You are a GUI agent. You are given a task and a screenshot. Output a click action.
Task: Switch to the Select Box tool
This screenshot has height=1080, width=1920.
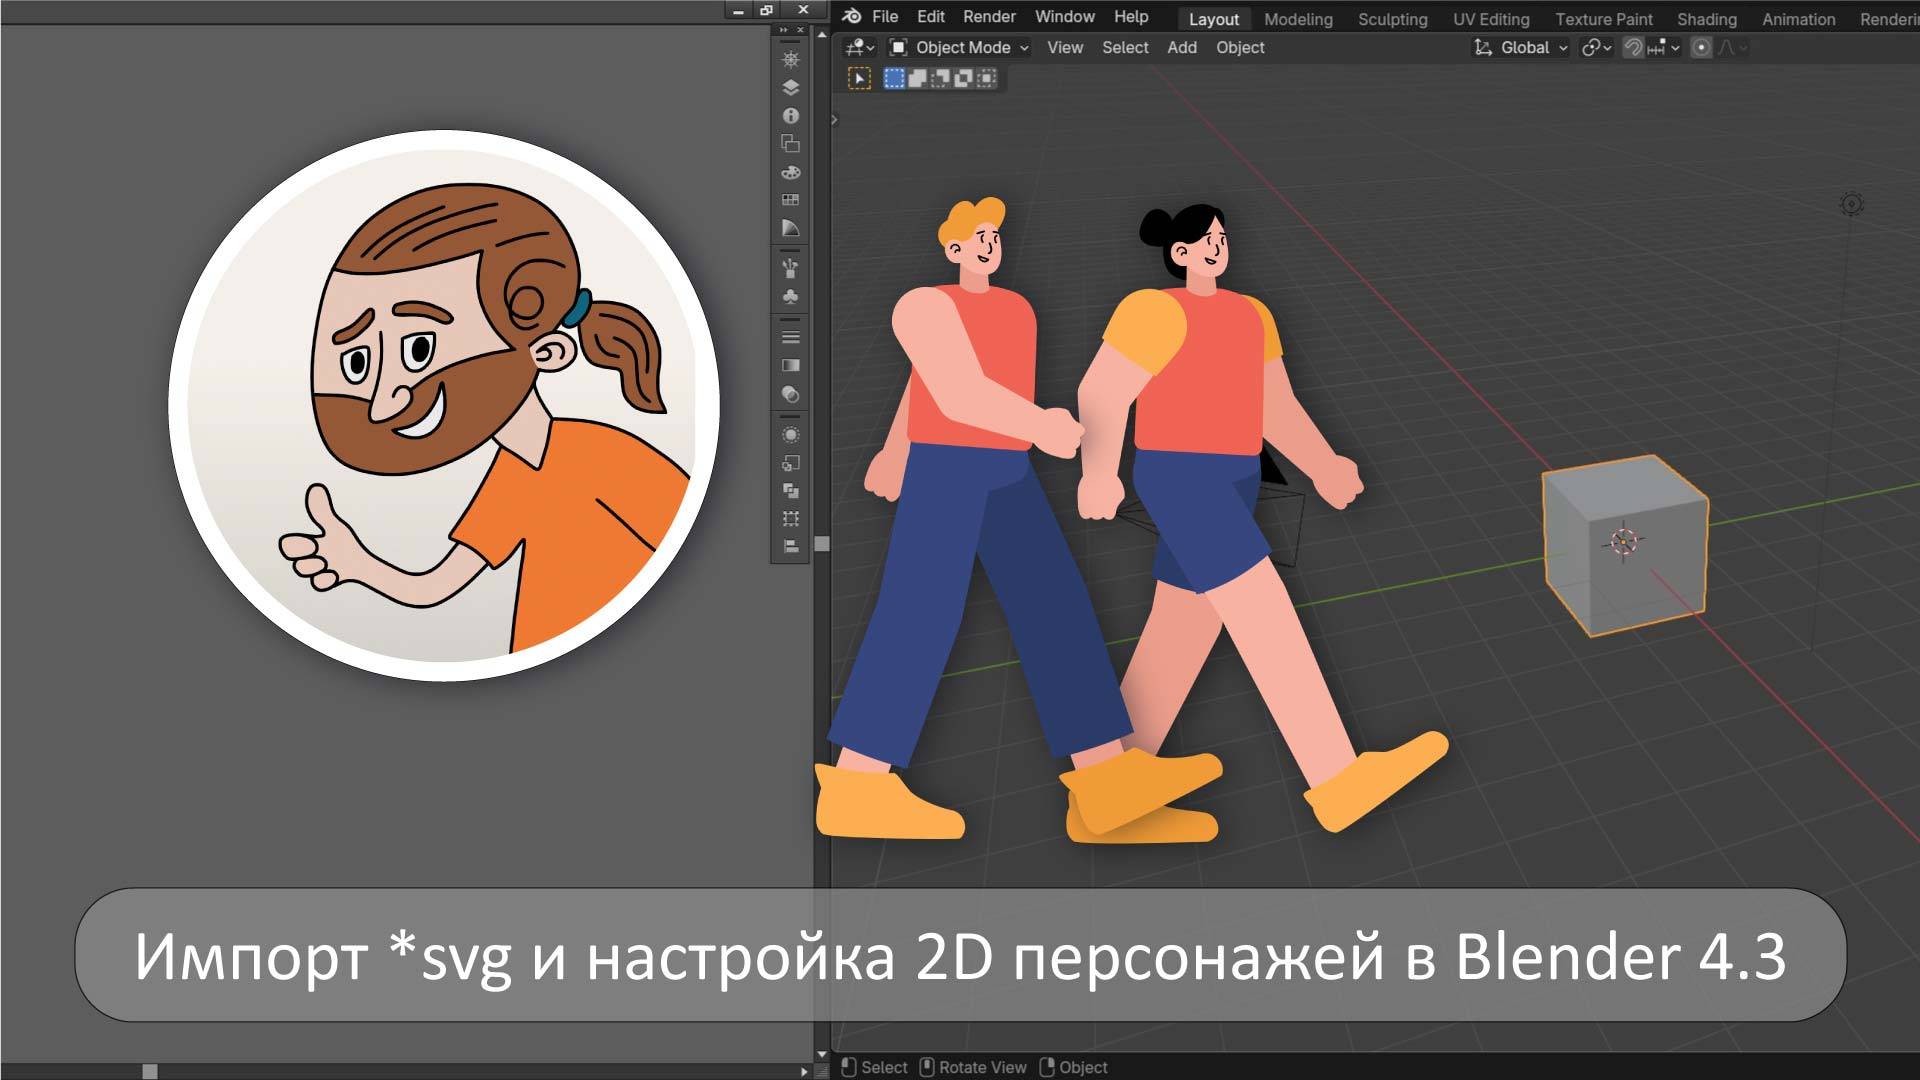click(x=893, y=77)
